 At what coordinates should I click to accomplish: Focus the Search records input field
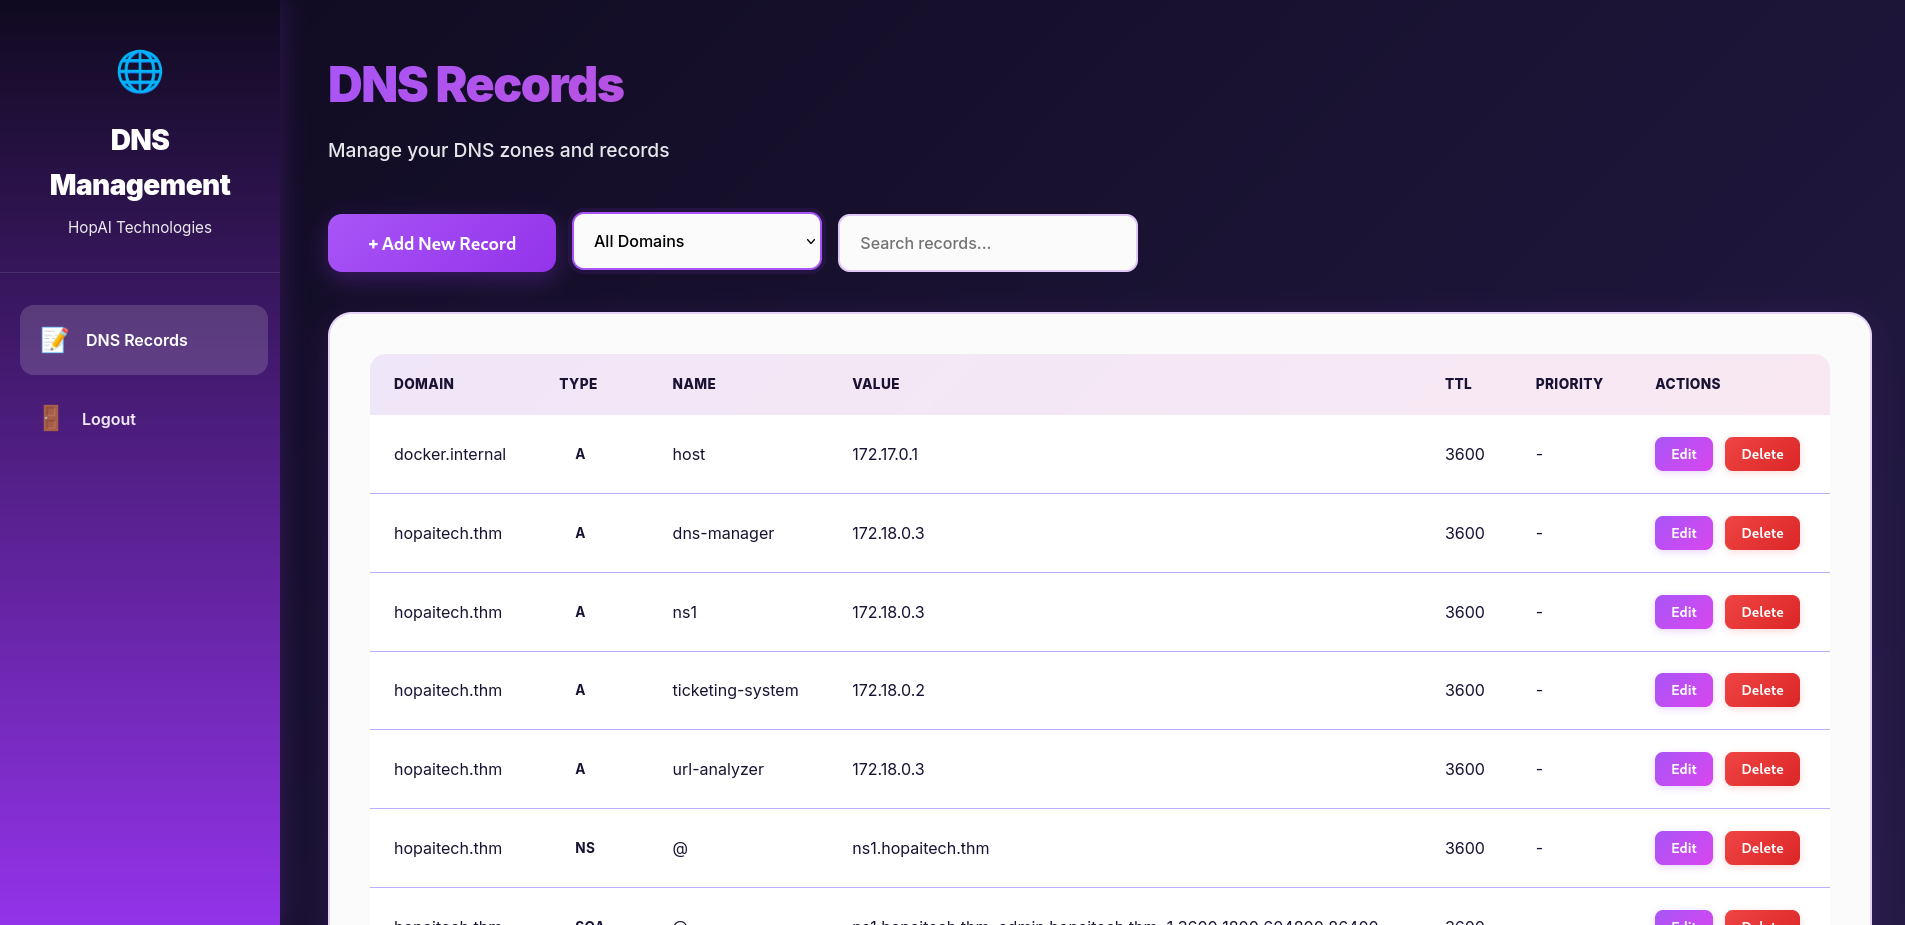[987, 243]
